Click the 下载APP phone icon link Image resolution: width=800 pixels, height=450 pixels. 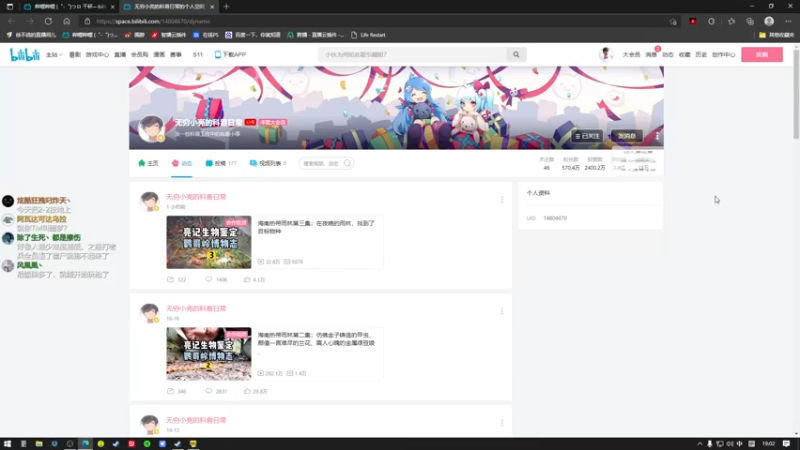(230, 55)
